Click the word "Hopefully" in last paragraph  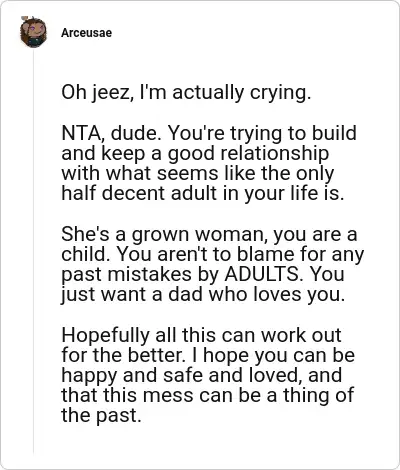point(105,336)
